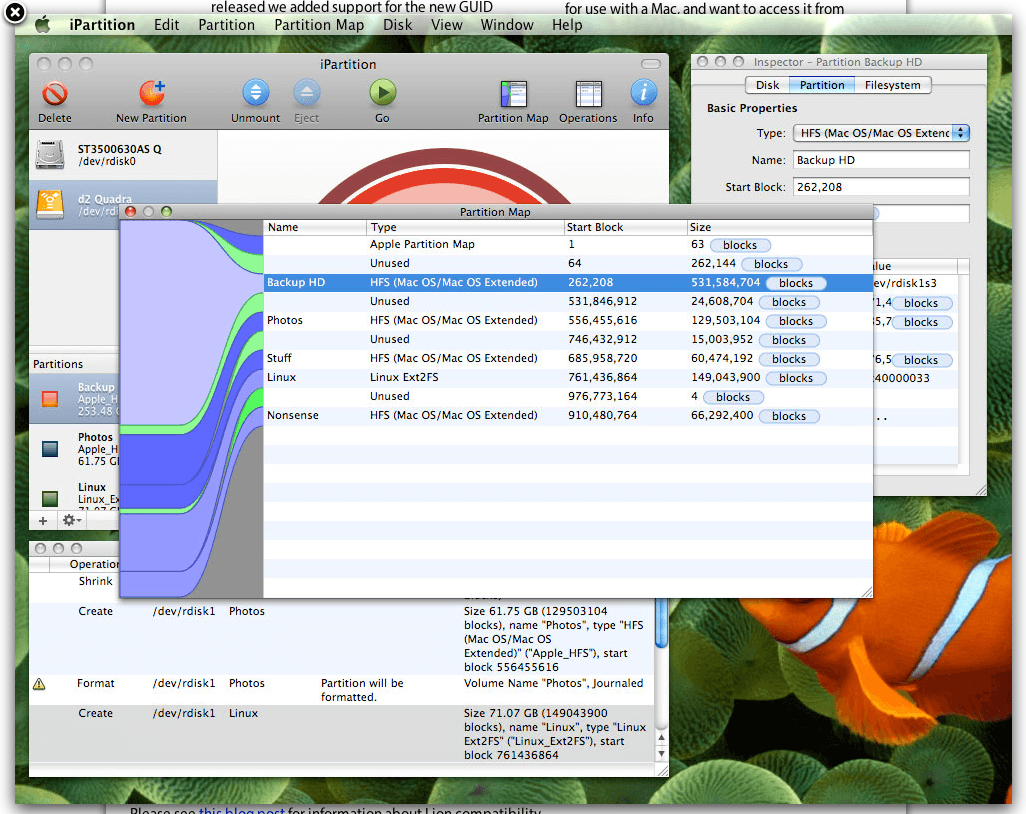Open the Partition menu
This screenshot has height=814, width=1026.
(226, 25)
